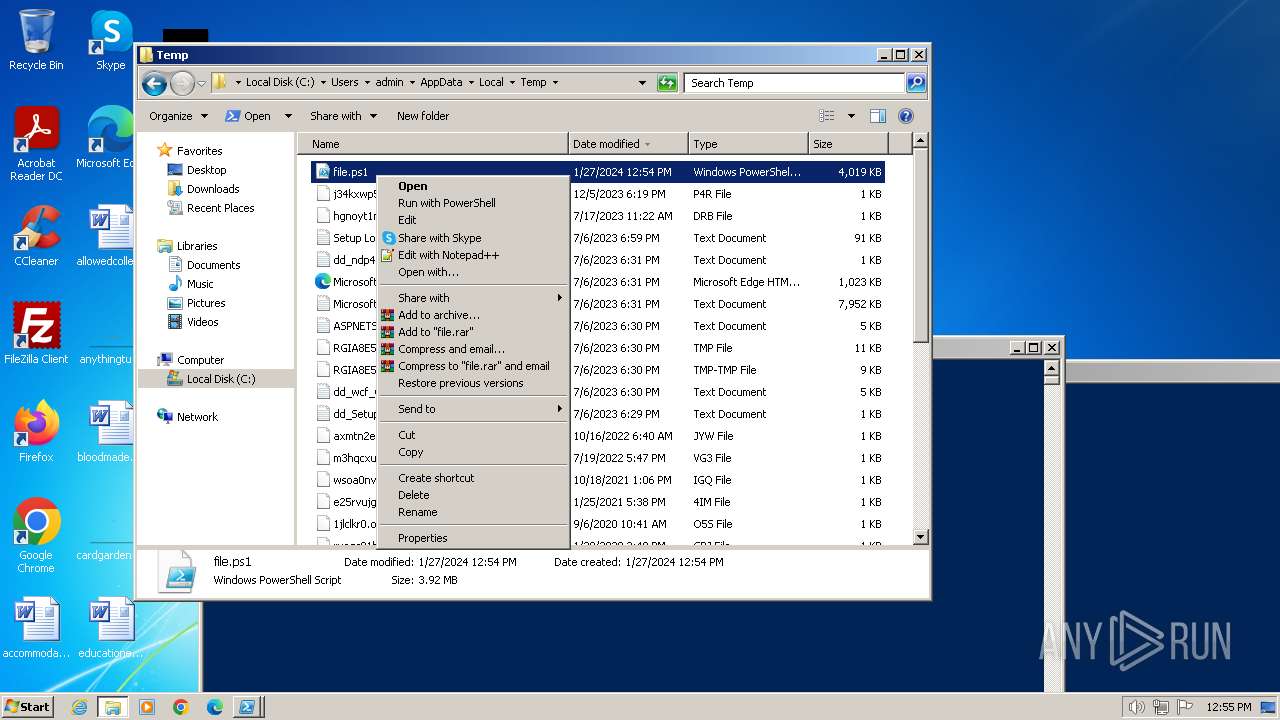Change view using the views icon

click(827, 116)
